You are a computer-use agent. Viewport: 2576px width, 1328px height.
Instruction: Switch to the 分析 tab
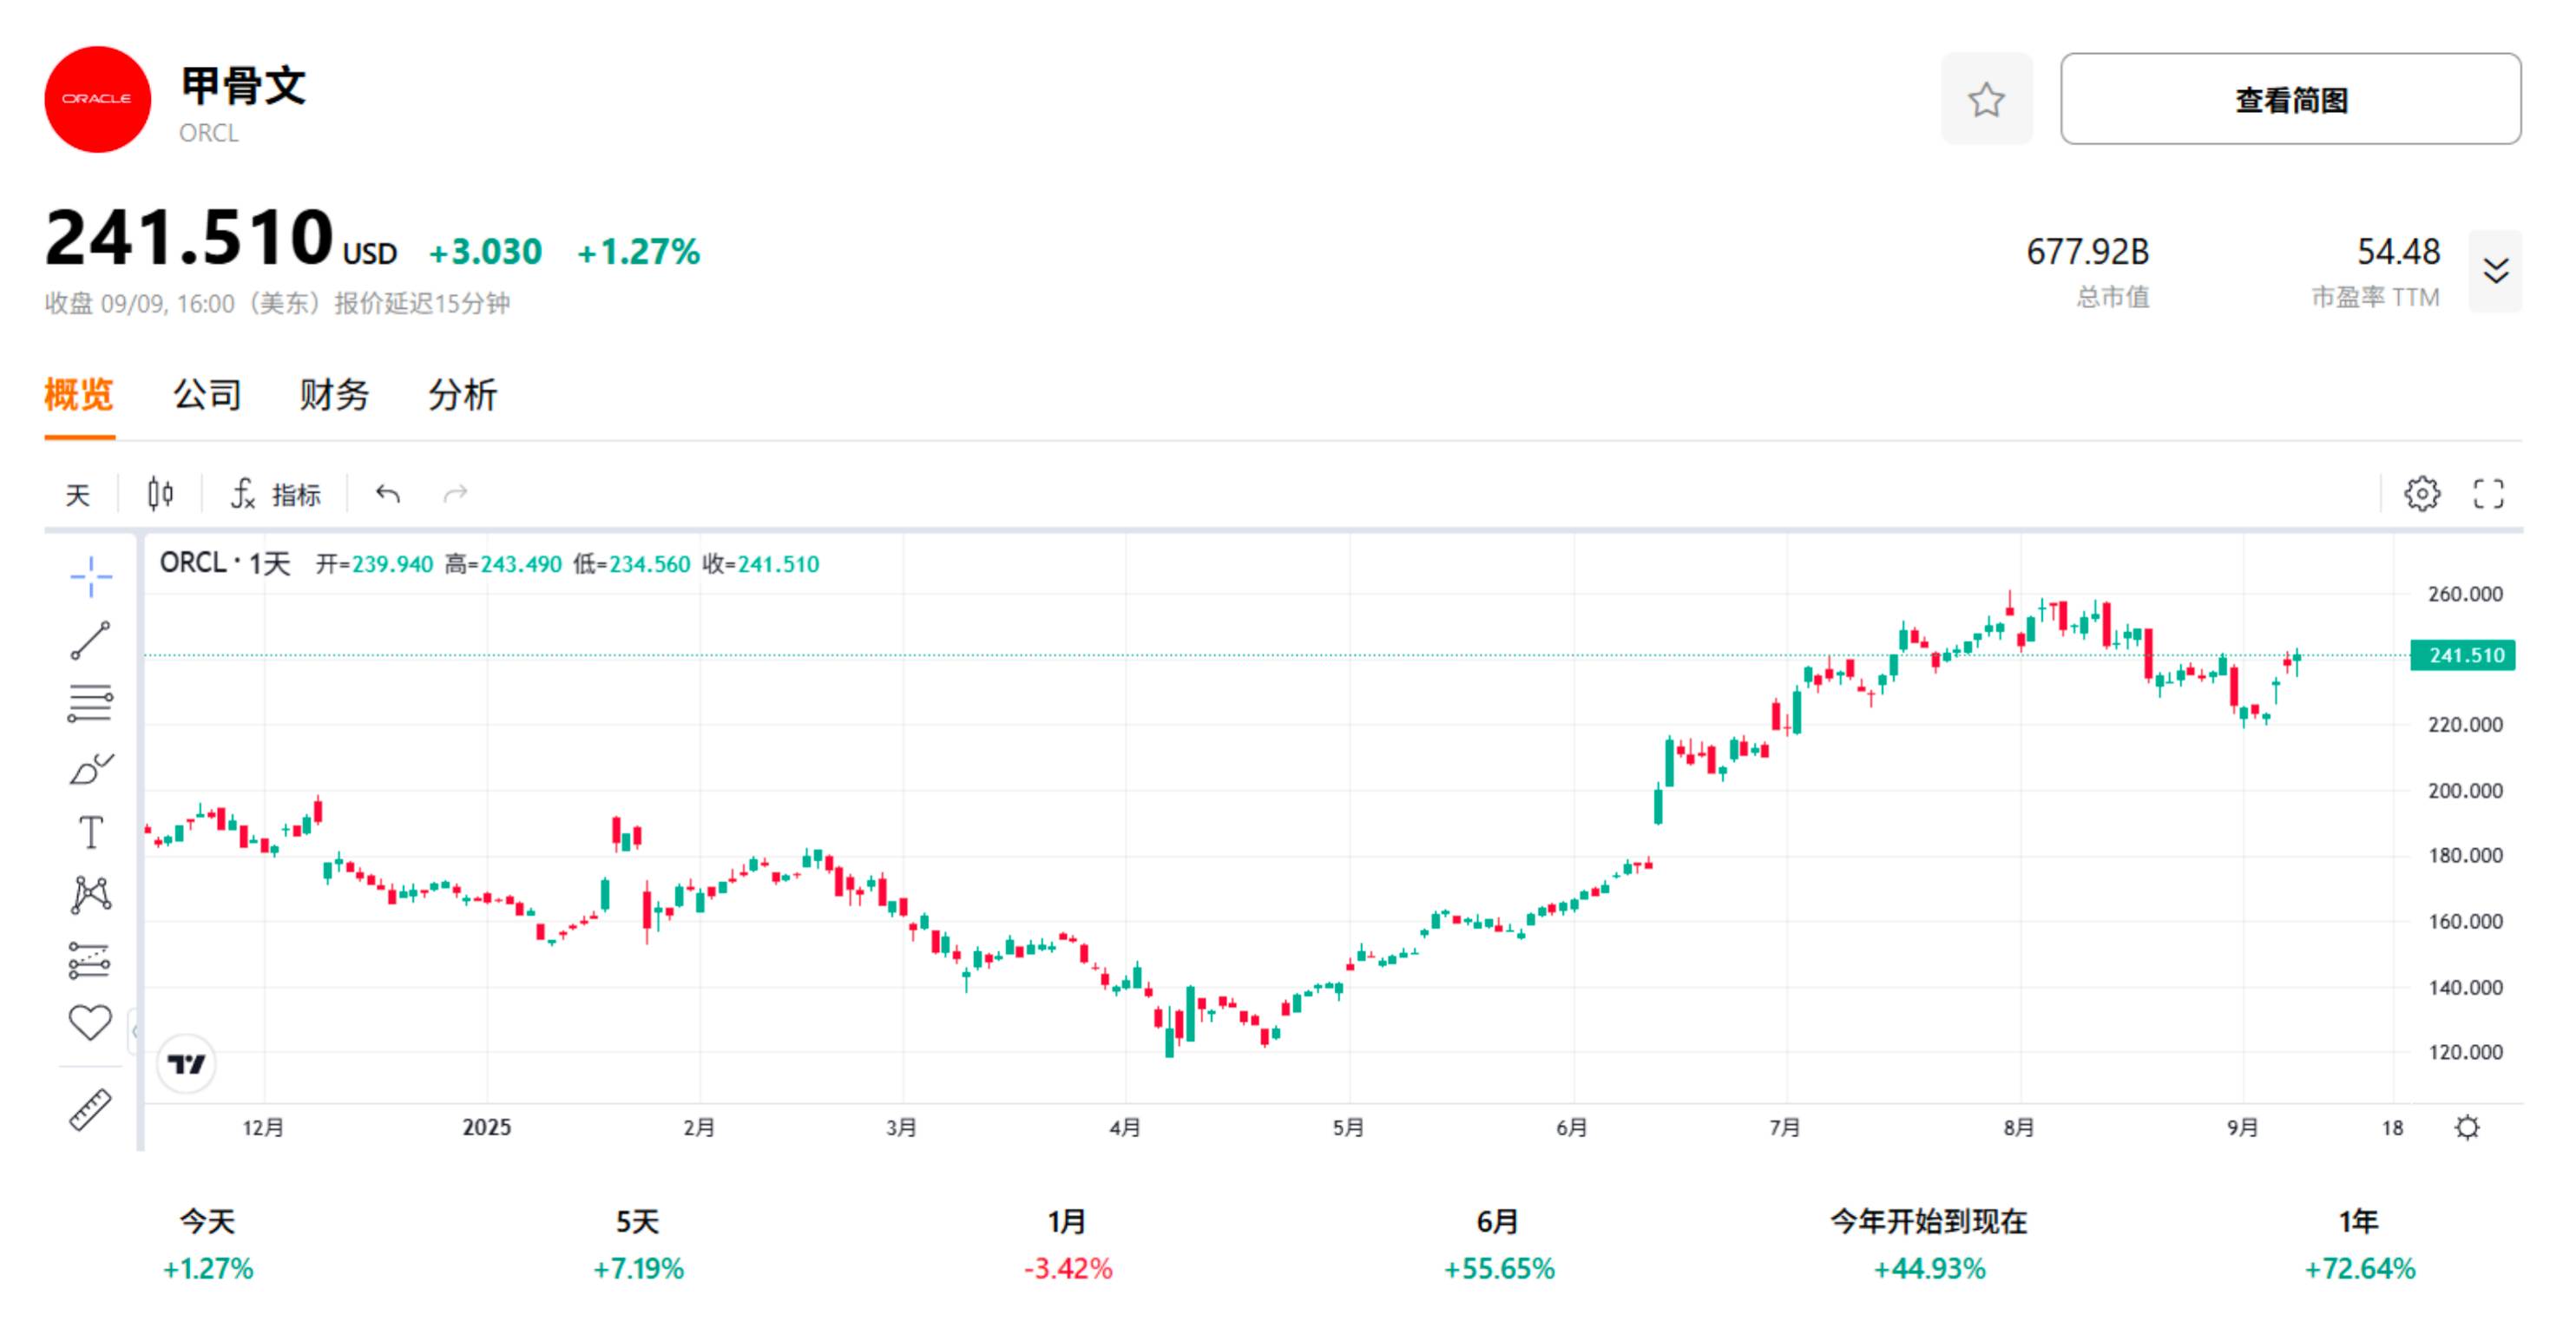pyautogui.click(x=462, y=395)
